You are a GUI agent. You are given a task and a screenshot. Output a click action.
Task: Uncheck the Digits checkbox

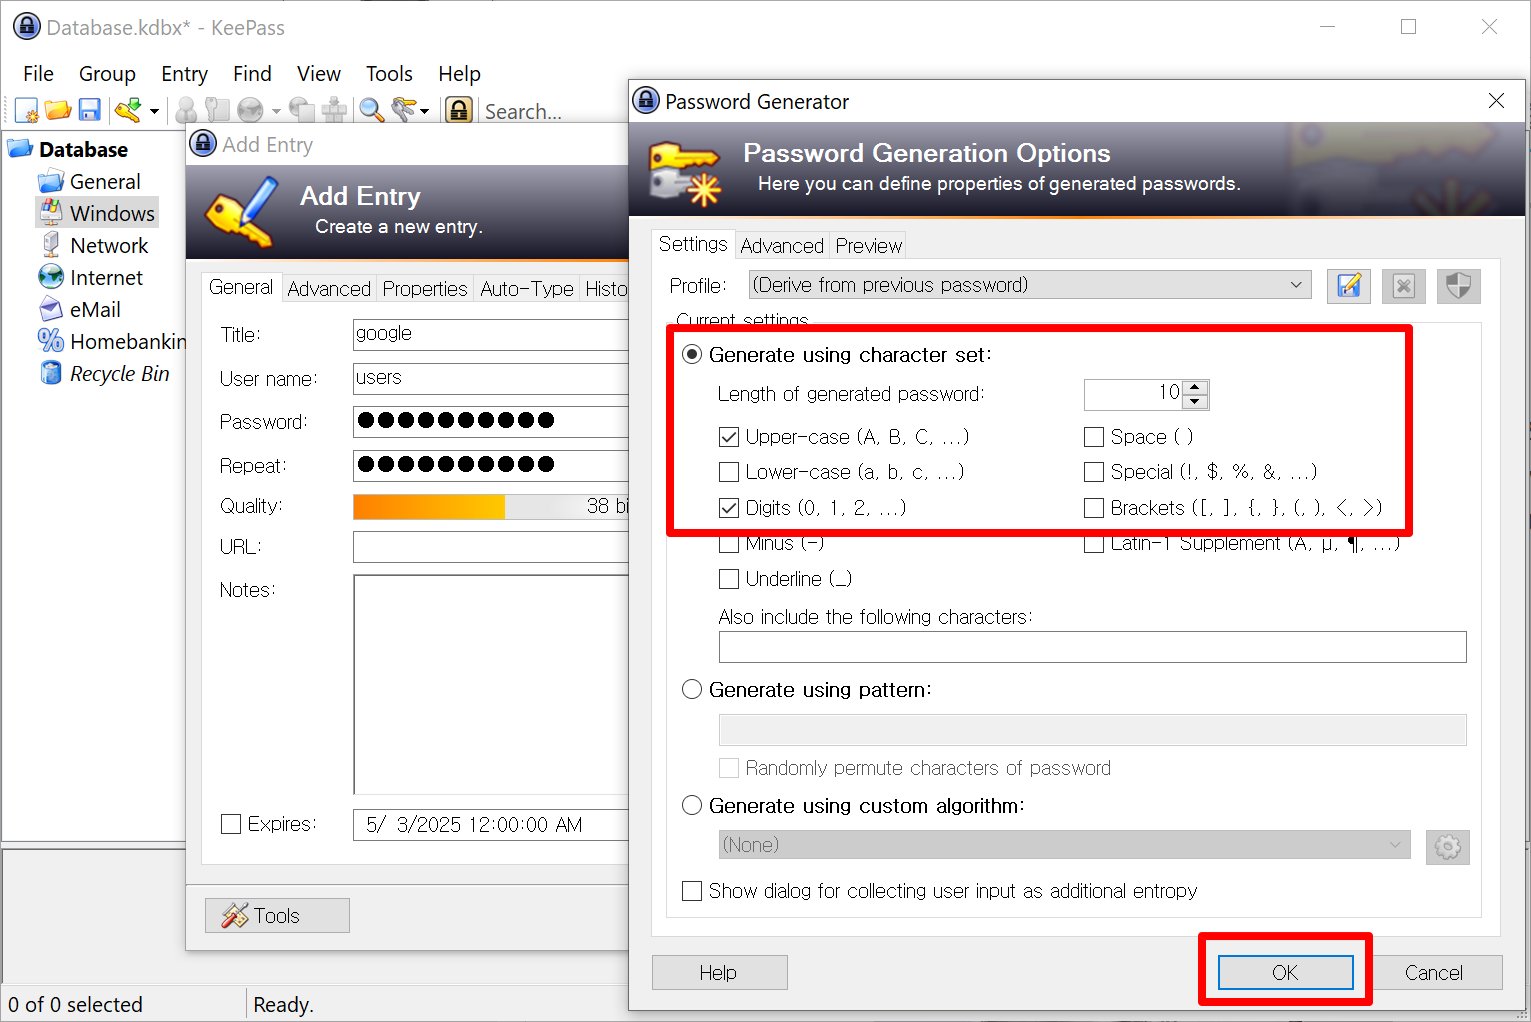click(729, 508)
